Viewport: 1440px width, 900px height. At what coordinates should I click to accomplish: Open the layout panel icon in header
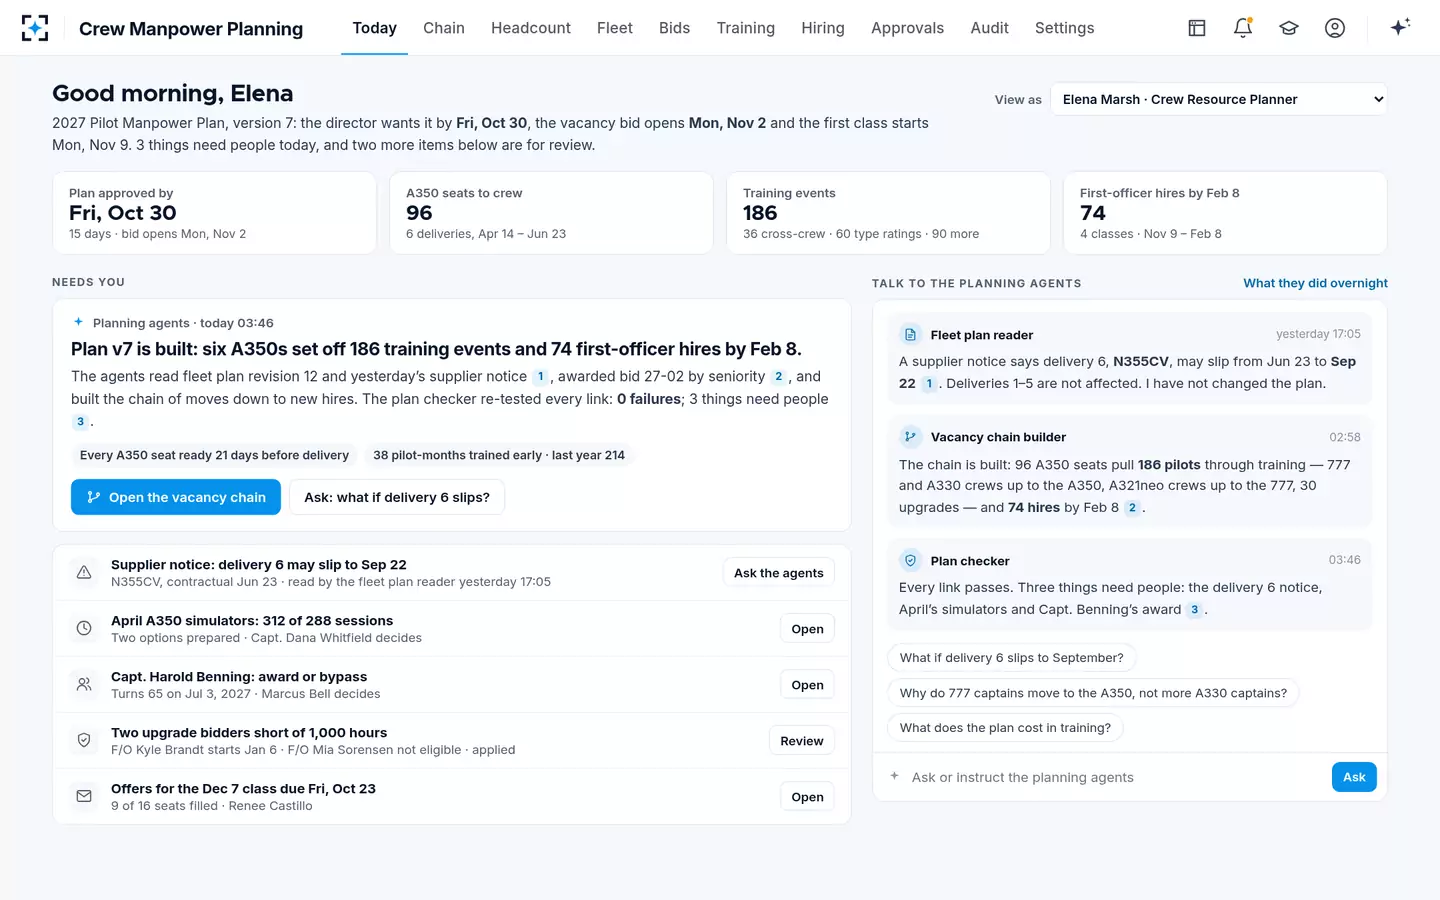(1197, 28)
